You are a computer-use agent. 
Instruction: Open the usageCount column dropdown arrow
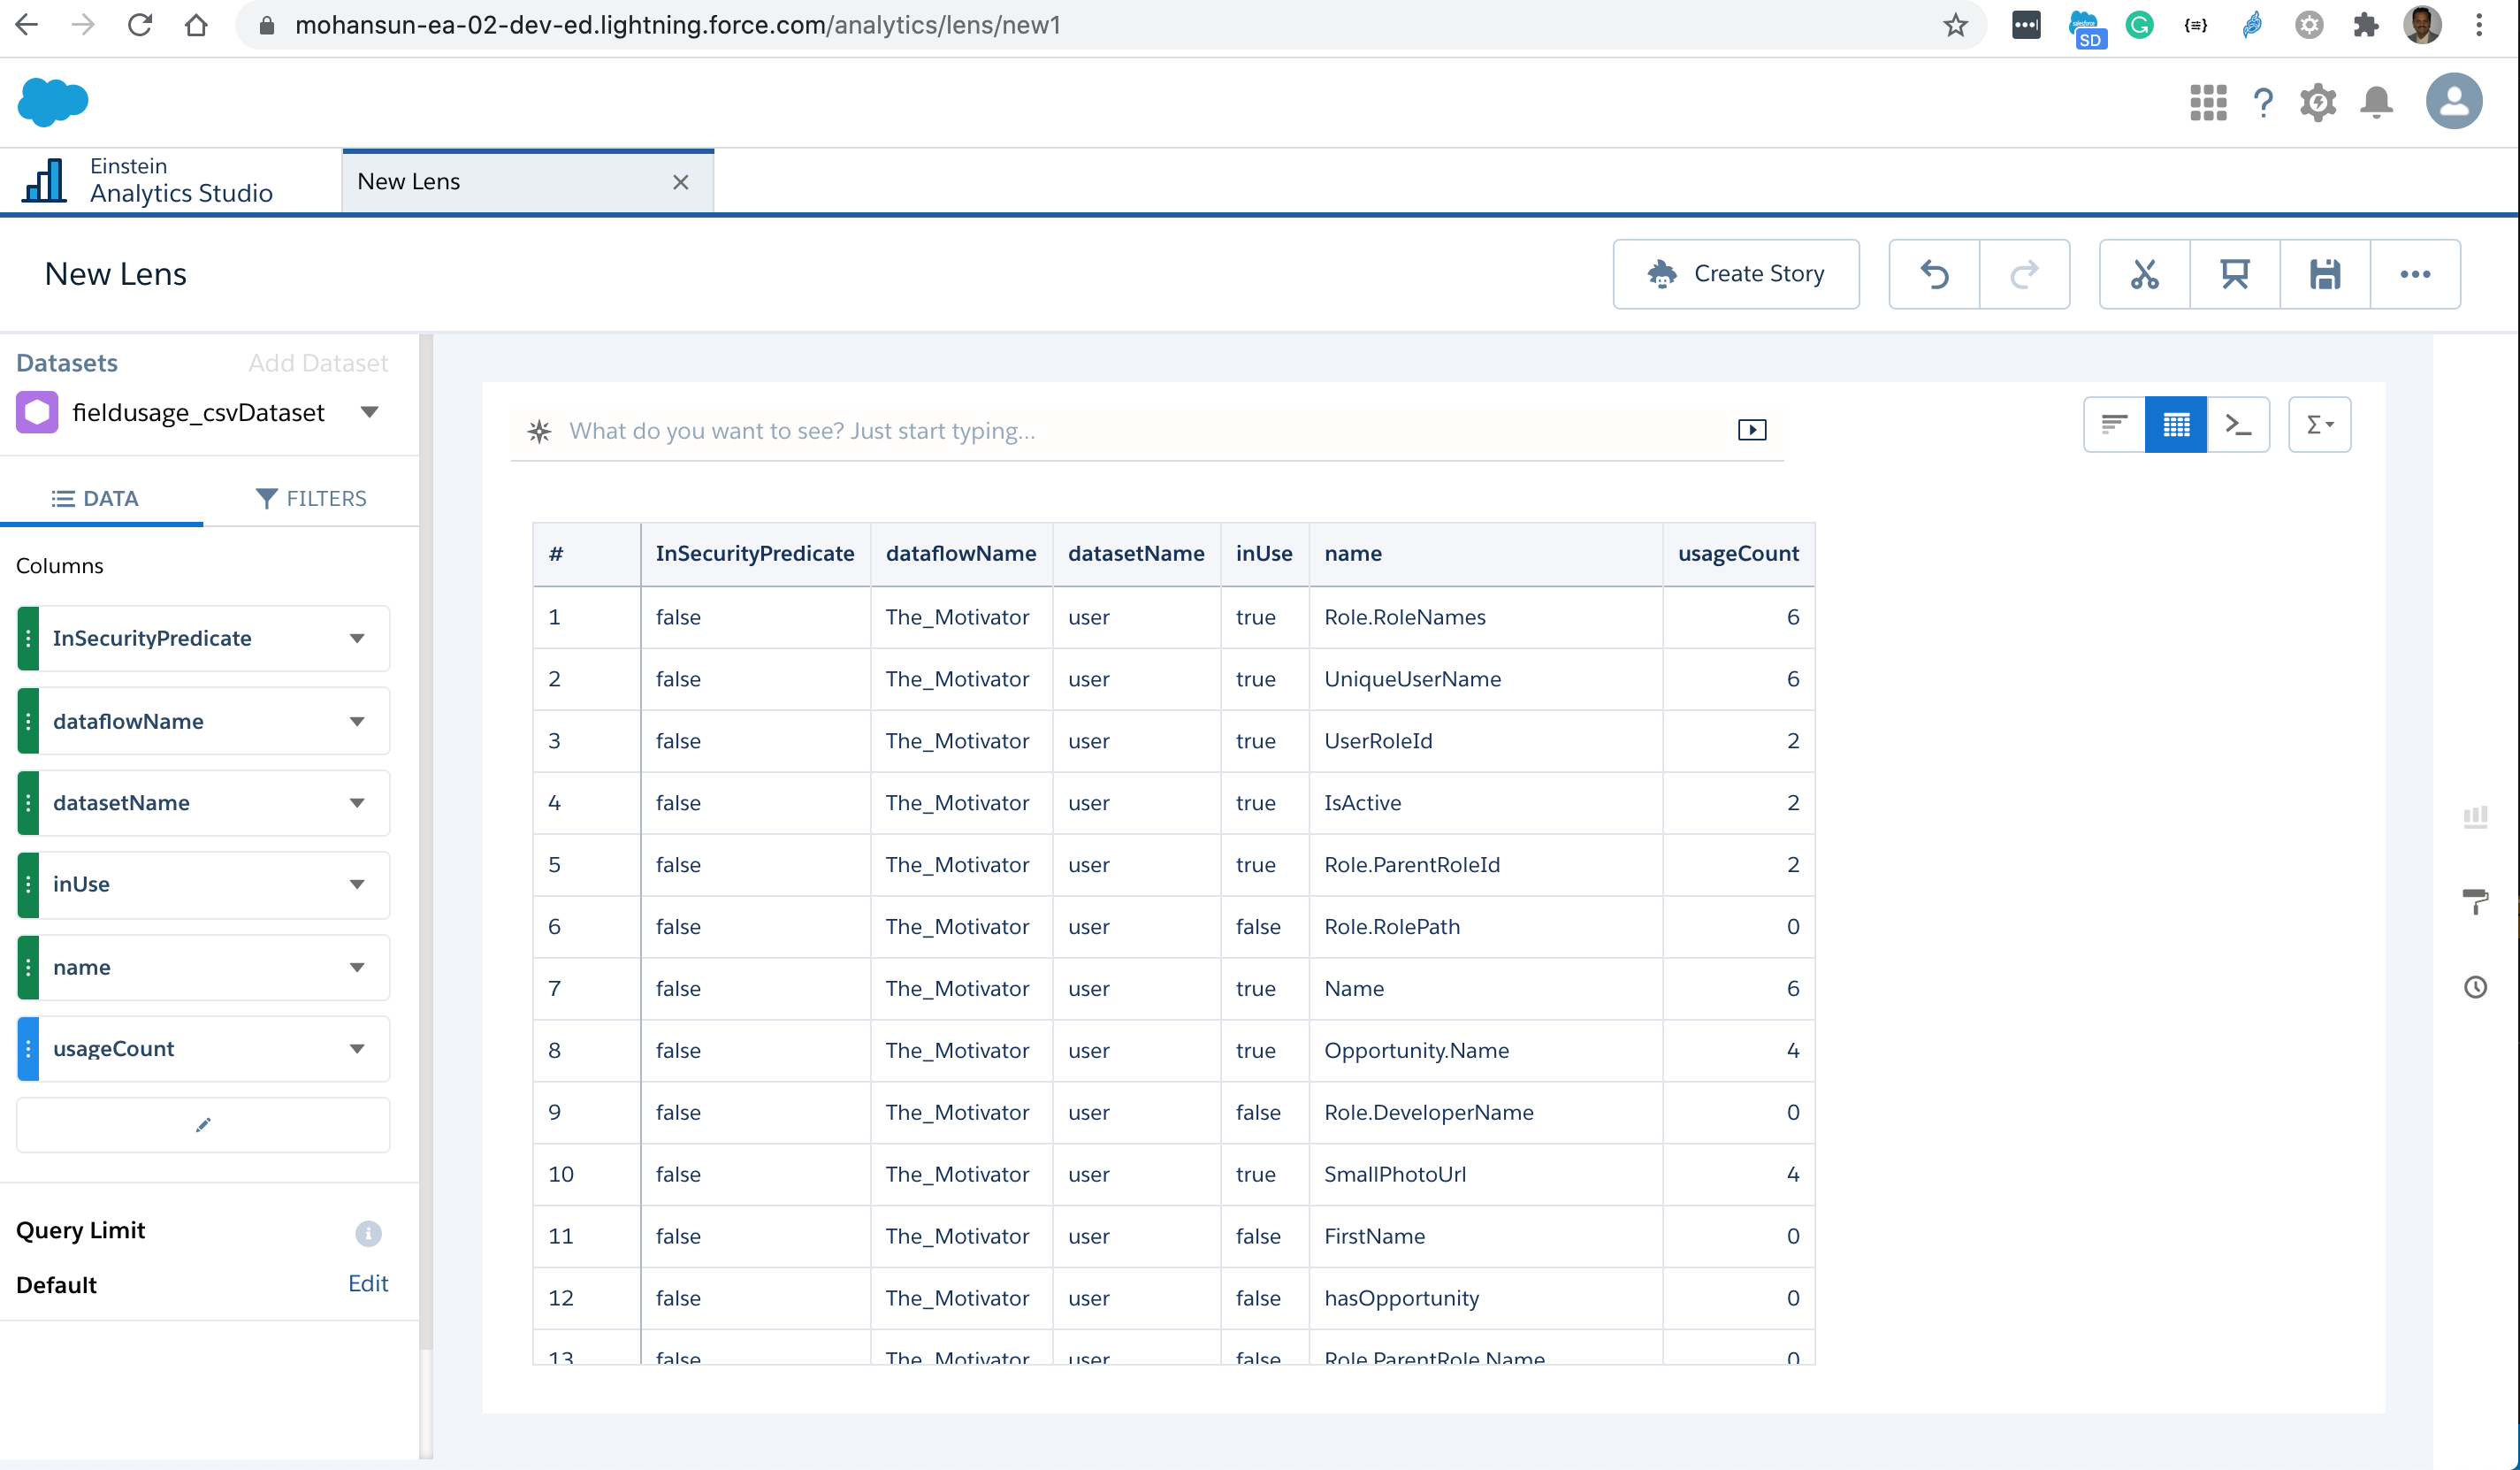[357, 1049]
